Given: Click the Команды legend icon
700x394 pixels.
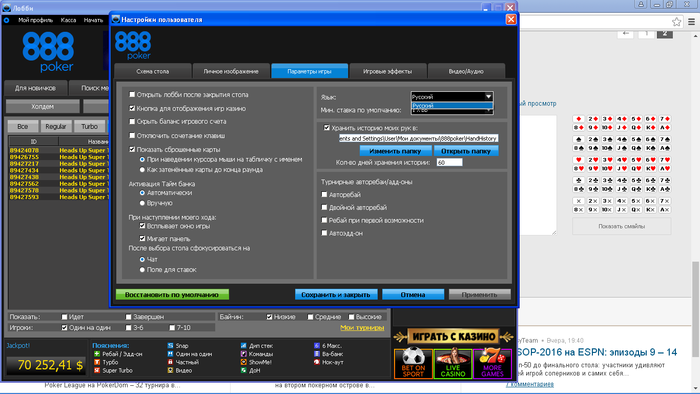Looking at the screenshot, I should point(243,354).
